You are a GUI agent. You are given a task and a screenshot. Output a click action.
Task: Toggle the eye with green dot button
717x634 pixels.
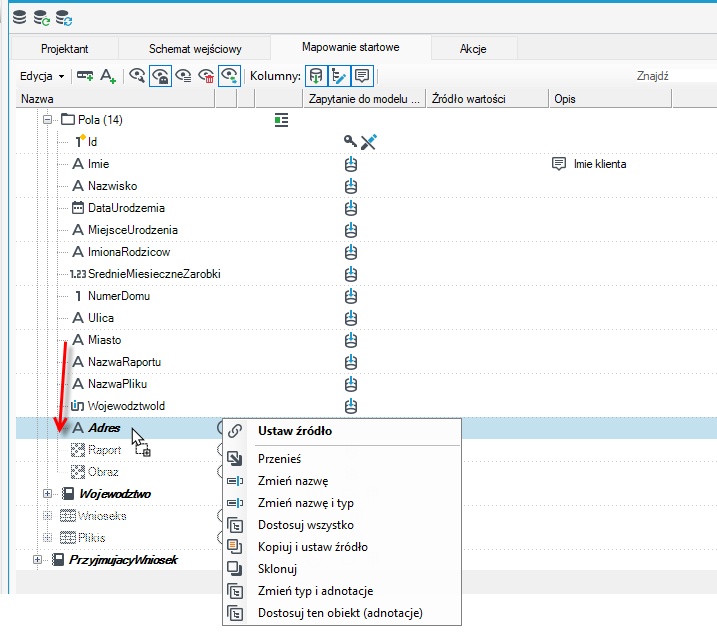(x=230, y=76)
